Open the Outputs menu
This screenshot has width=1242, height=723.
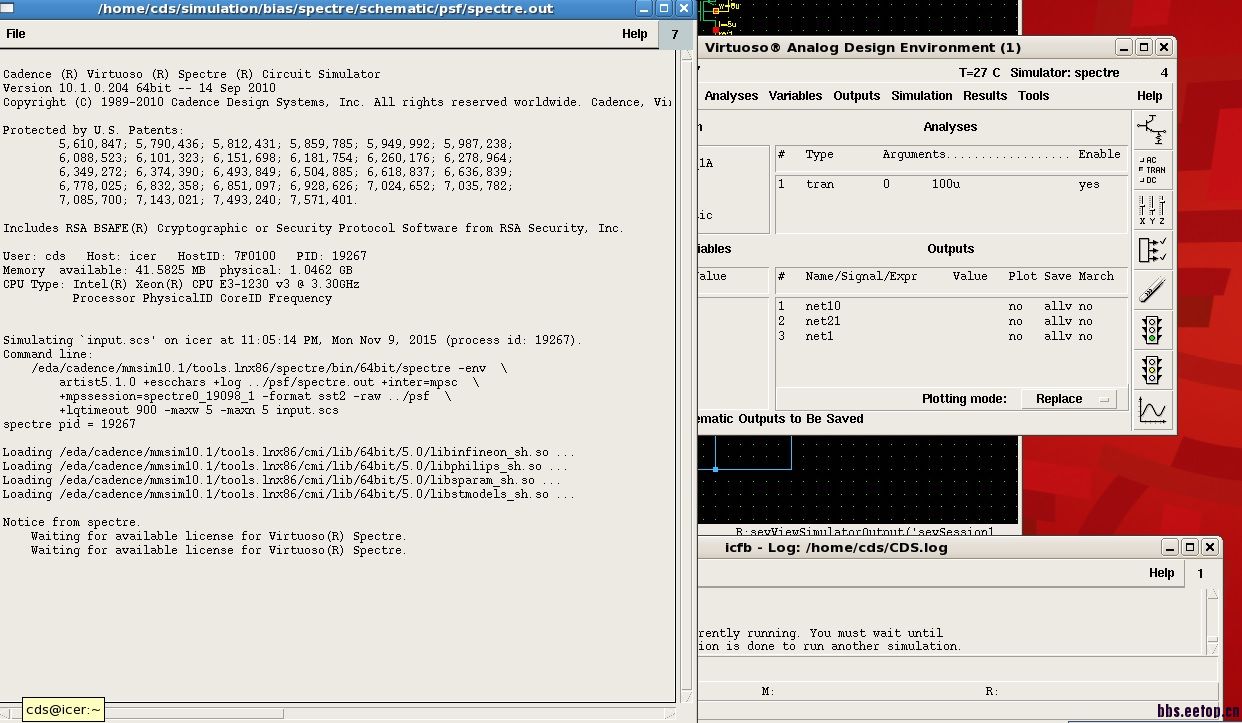(x=856, y=96)
